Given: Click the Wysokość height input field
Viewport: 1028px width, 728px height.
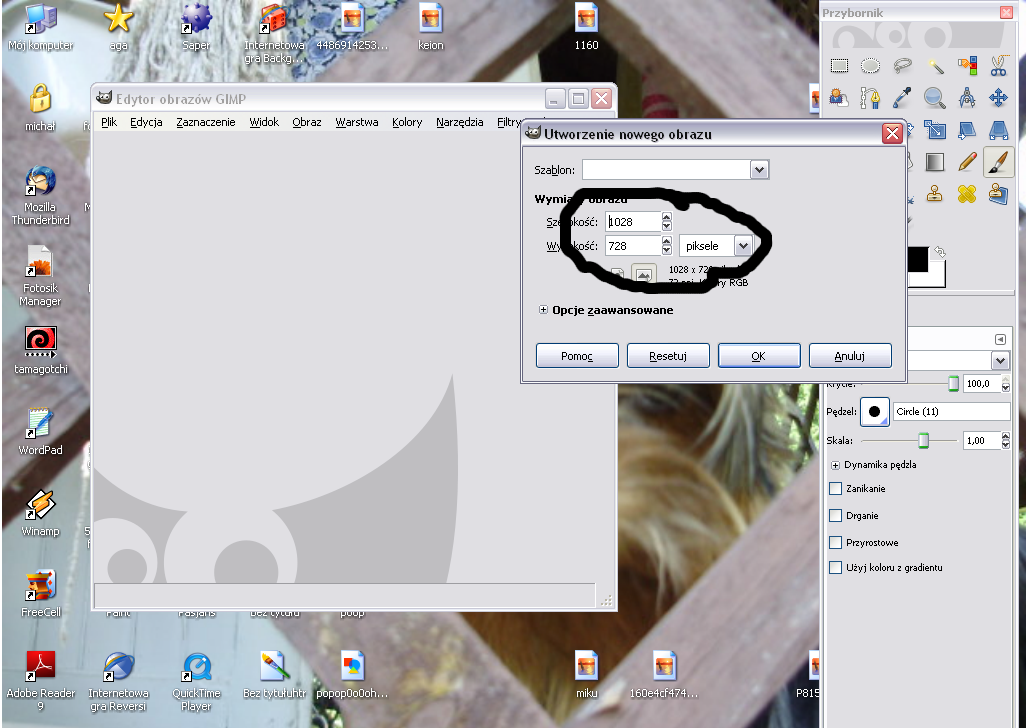Looking at the screenshot, I should [x=633, y=246].
